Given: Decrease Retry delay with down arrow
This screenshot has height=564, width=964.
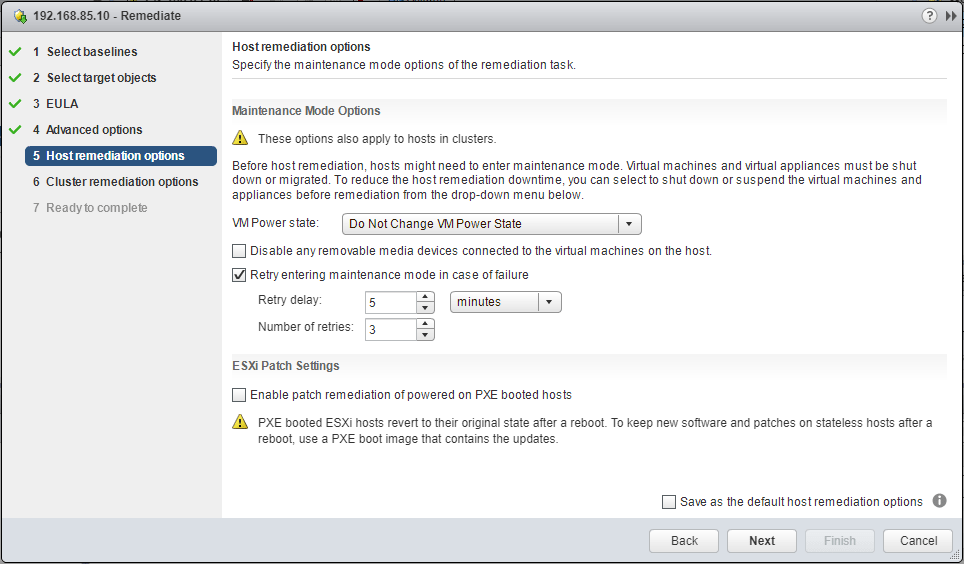Looking at the screenshot, I should [425, 308].
